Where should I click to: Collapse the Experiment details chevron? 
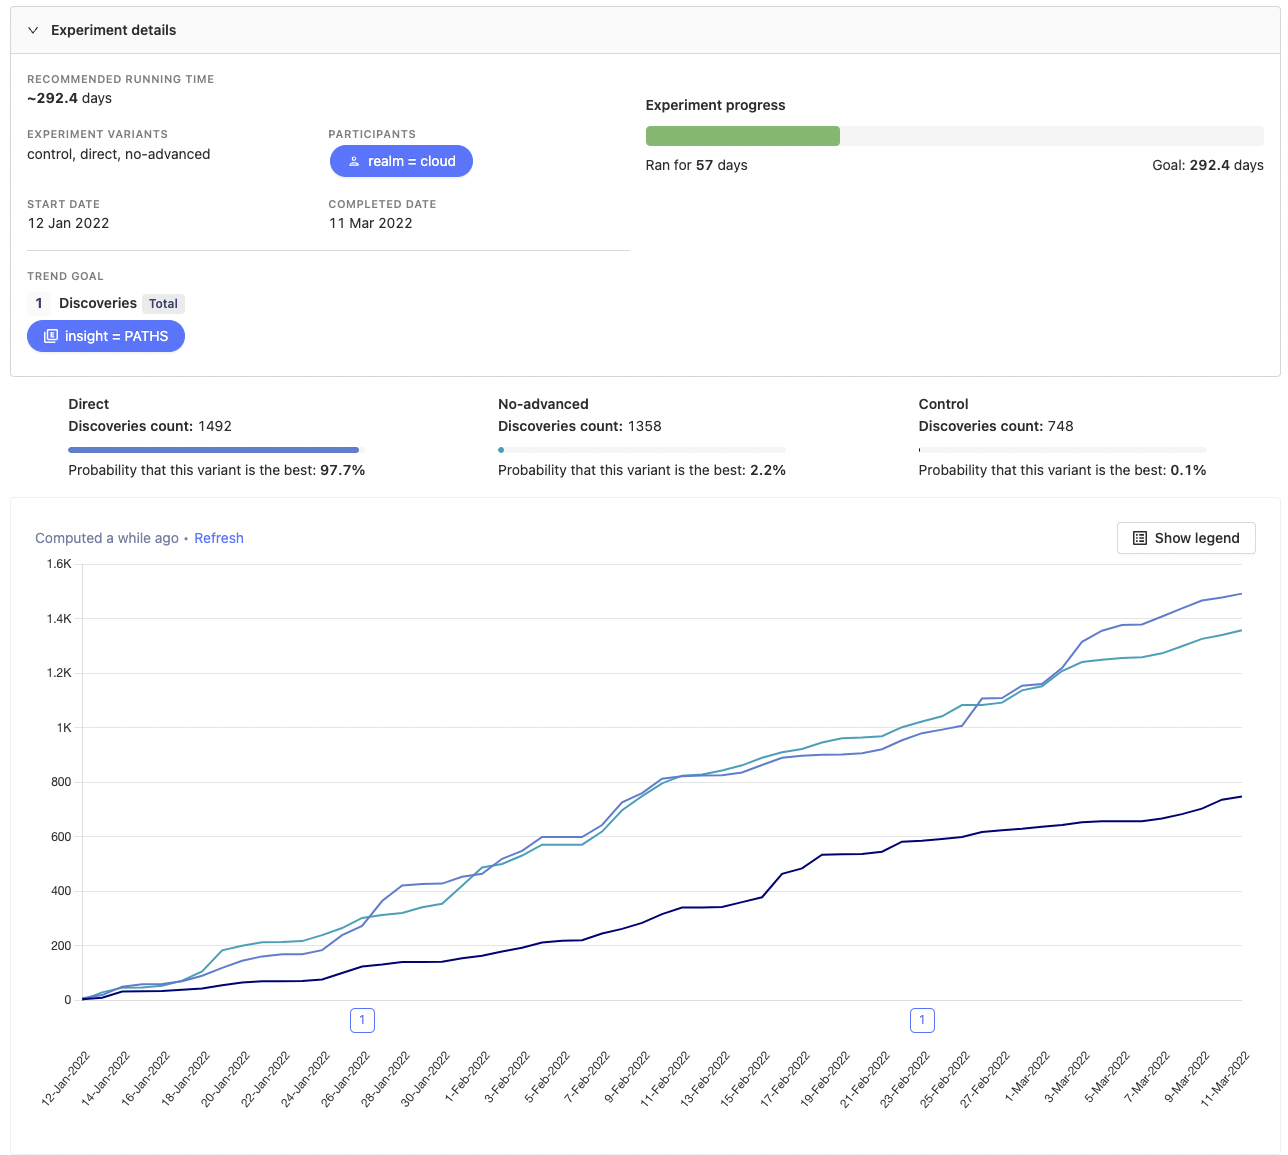tap(33, 30)
